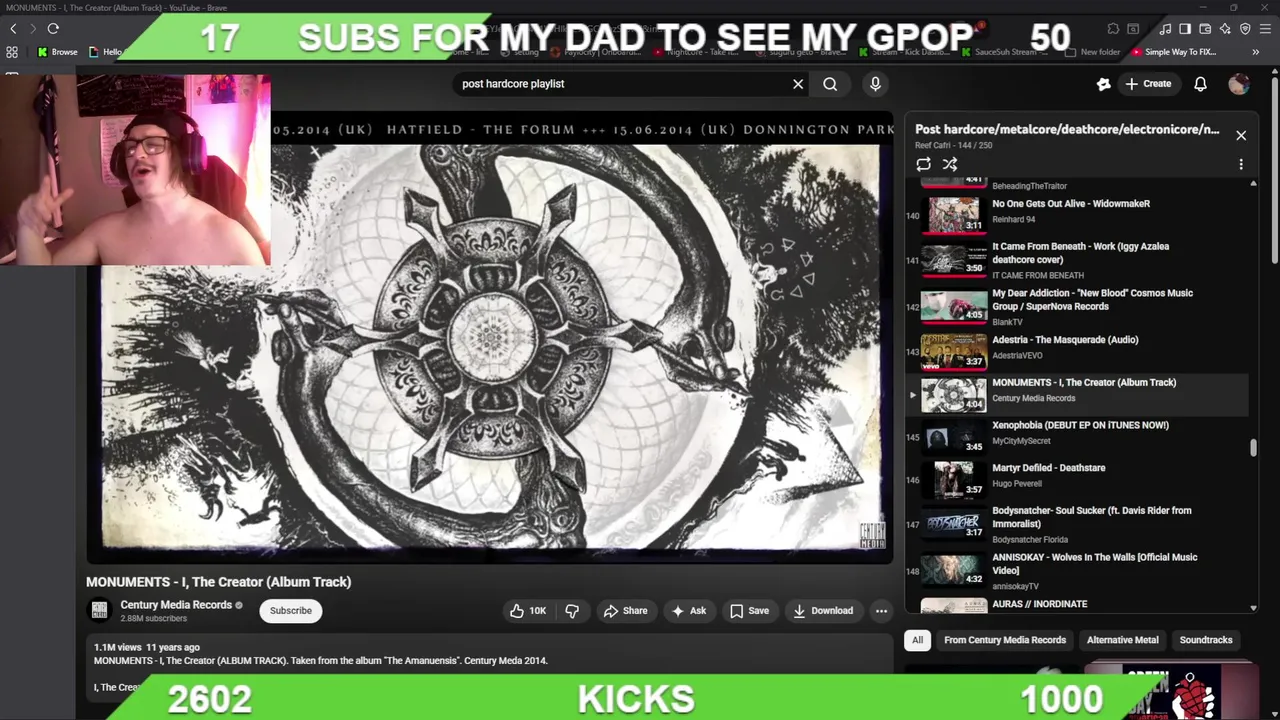This screenshot has height=720, width=1280.
Task: Open browser apps grid icon
Action: [x=12, y=52]
